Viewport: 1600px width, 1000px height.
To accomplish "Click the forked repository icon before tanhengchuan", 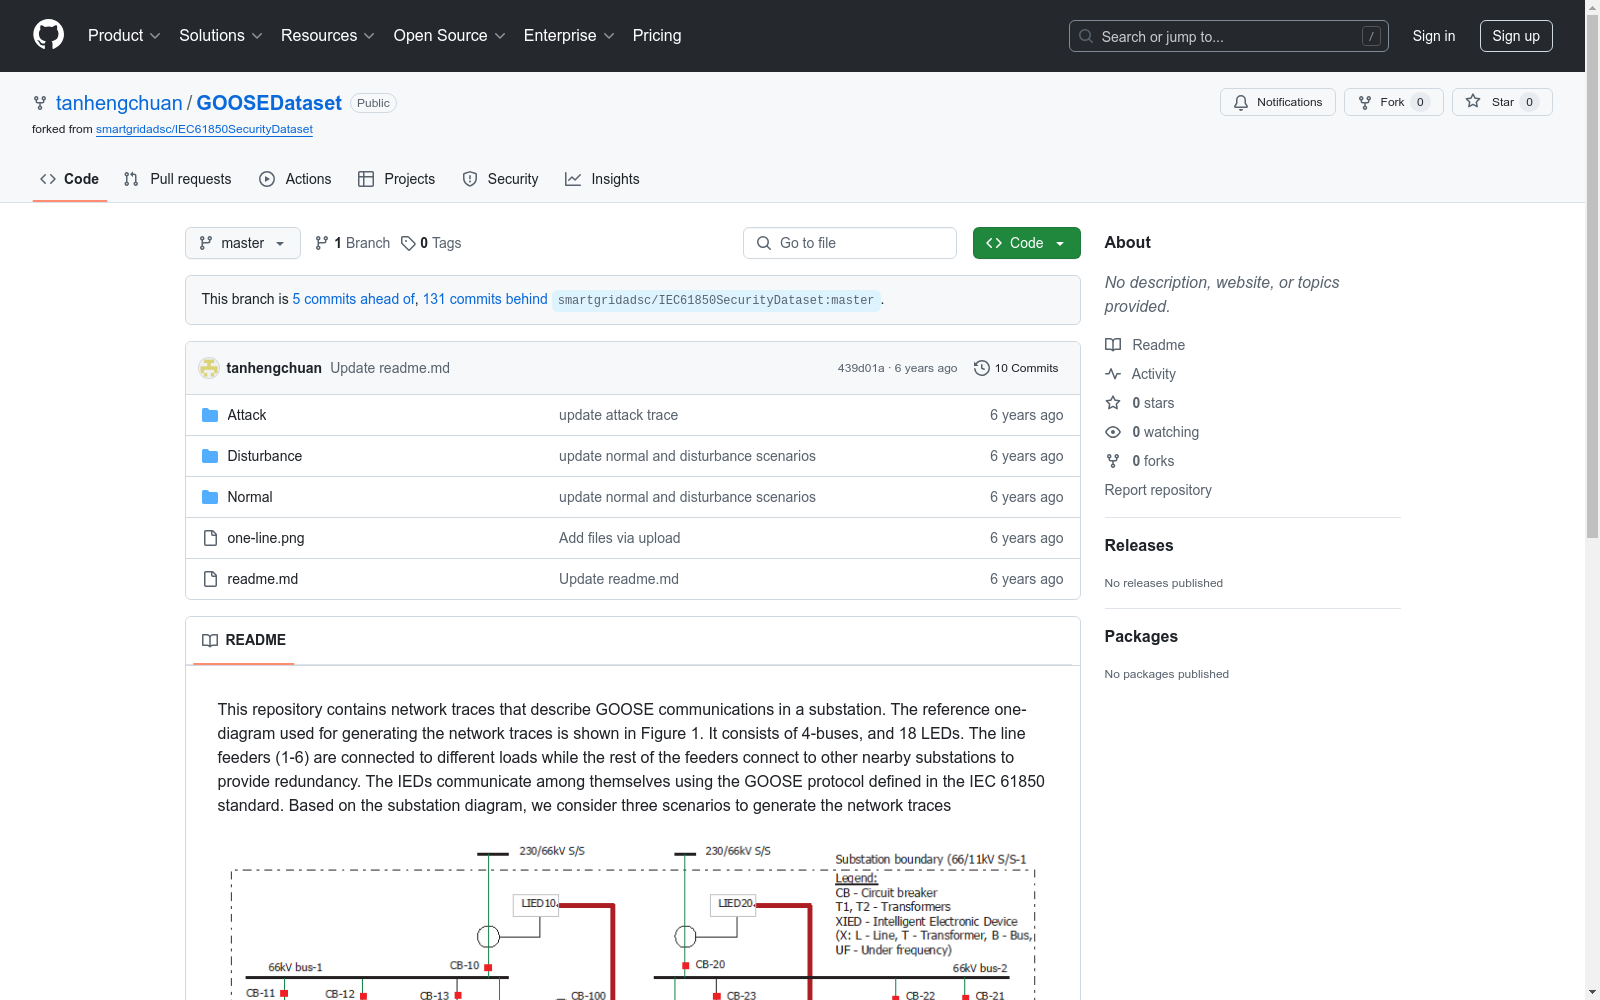I will coord(40,103).
